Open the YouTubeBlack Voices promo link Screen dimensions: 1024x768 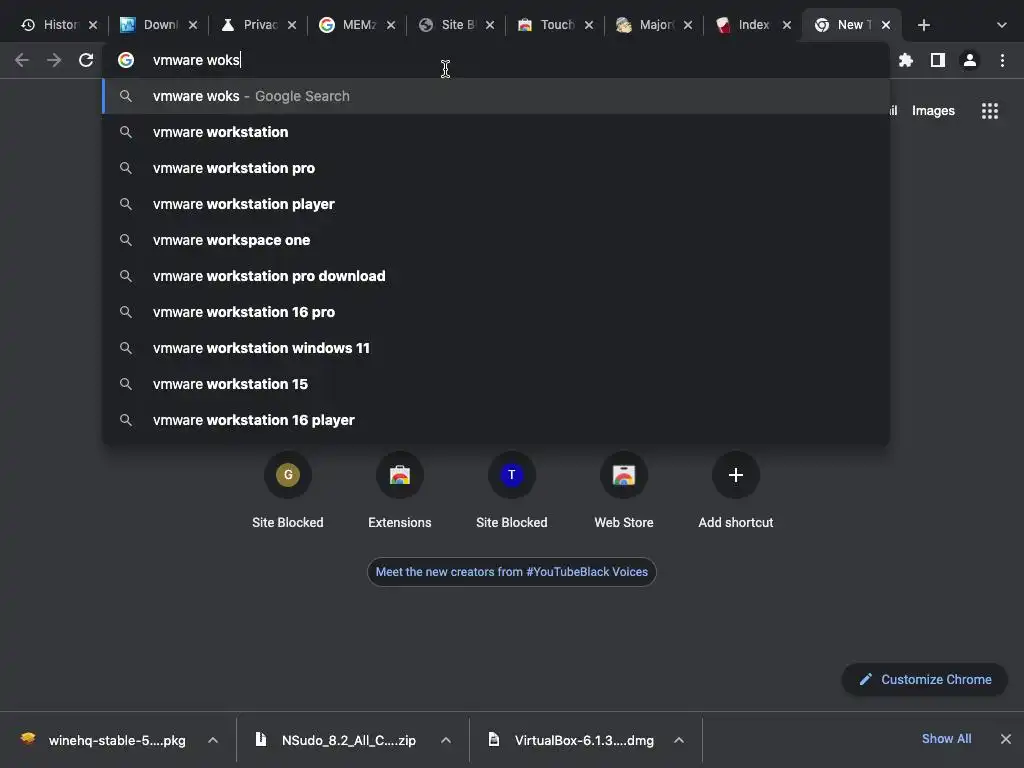(x=511, y=571)
